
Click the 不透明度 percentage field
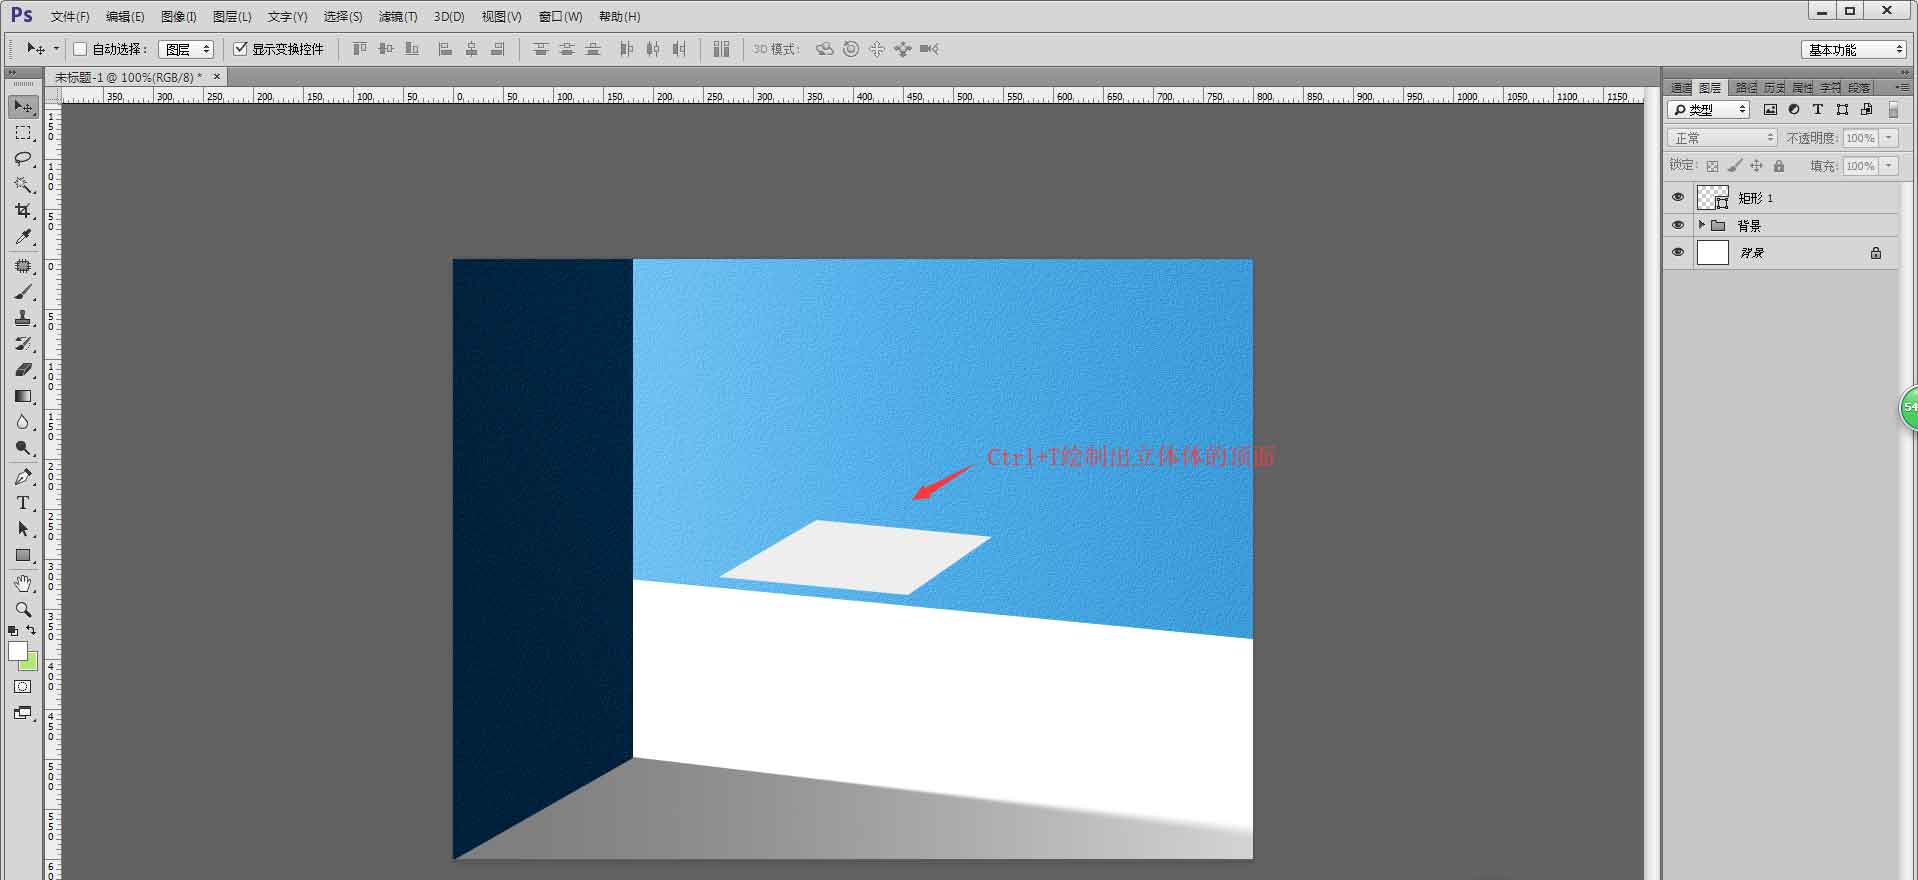1860,138
